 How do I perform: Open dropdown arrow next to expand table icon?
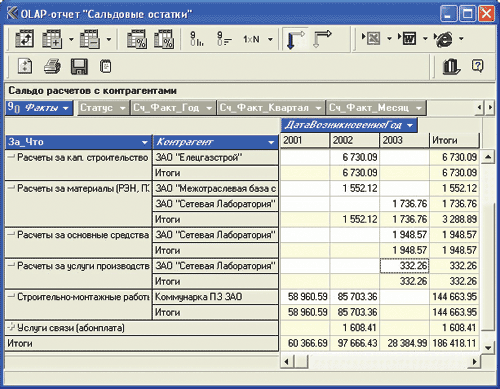tap(71, 39)
